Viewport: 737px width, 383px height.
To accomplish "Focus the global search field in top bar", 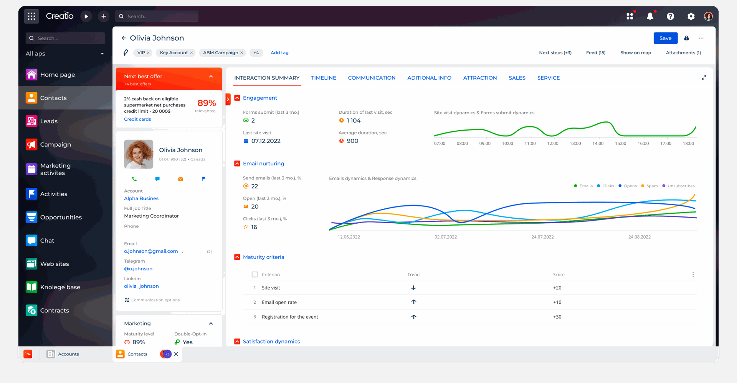I will pos(157,16).
